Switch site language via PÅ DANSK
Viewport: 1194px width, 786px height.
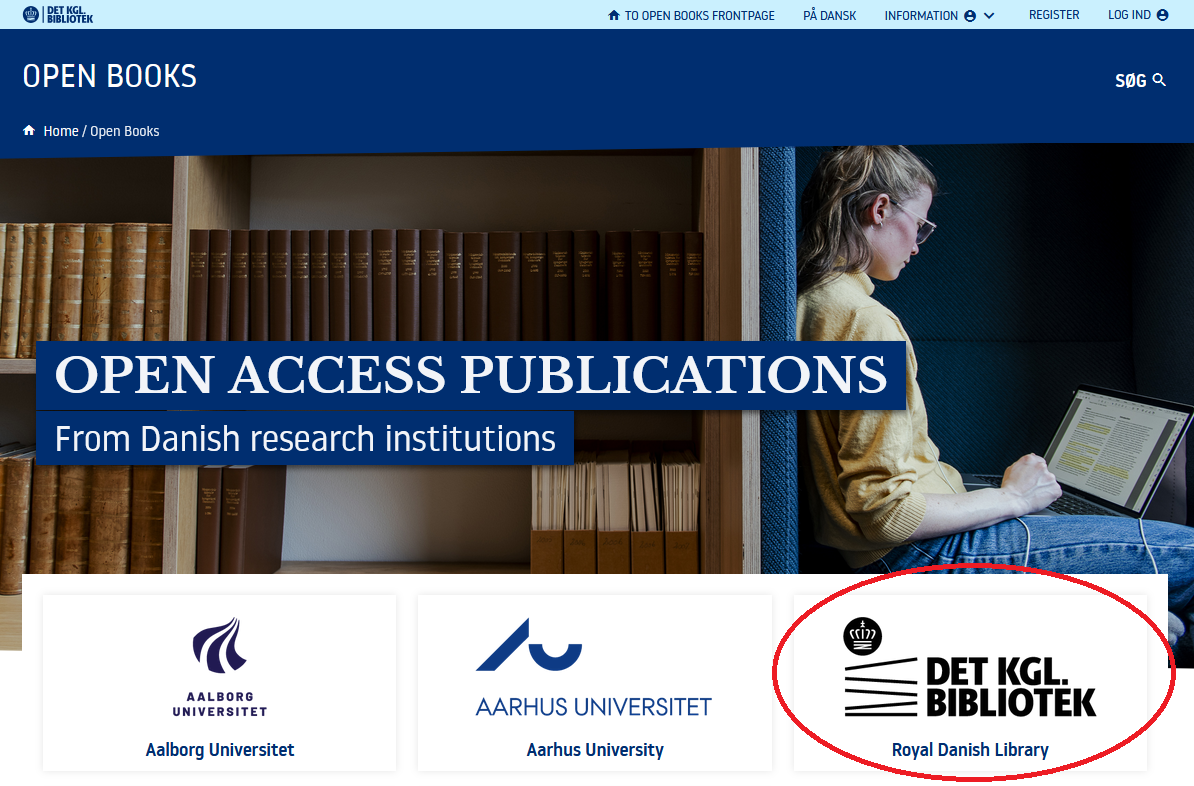pos(829,15)
